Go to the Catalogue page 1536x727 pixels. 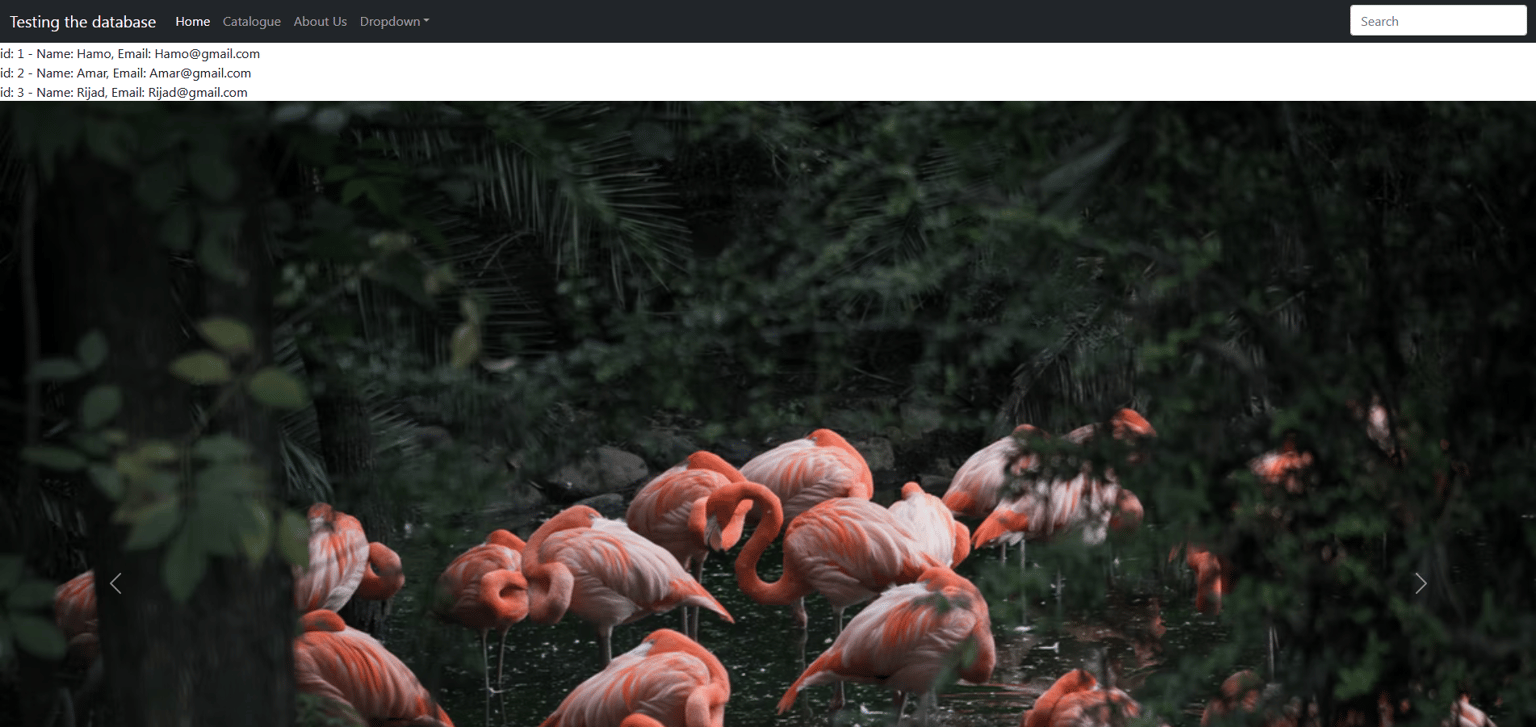click(252, 21)
